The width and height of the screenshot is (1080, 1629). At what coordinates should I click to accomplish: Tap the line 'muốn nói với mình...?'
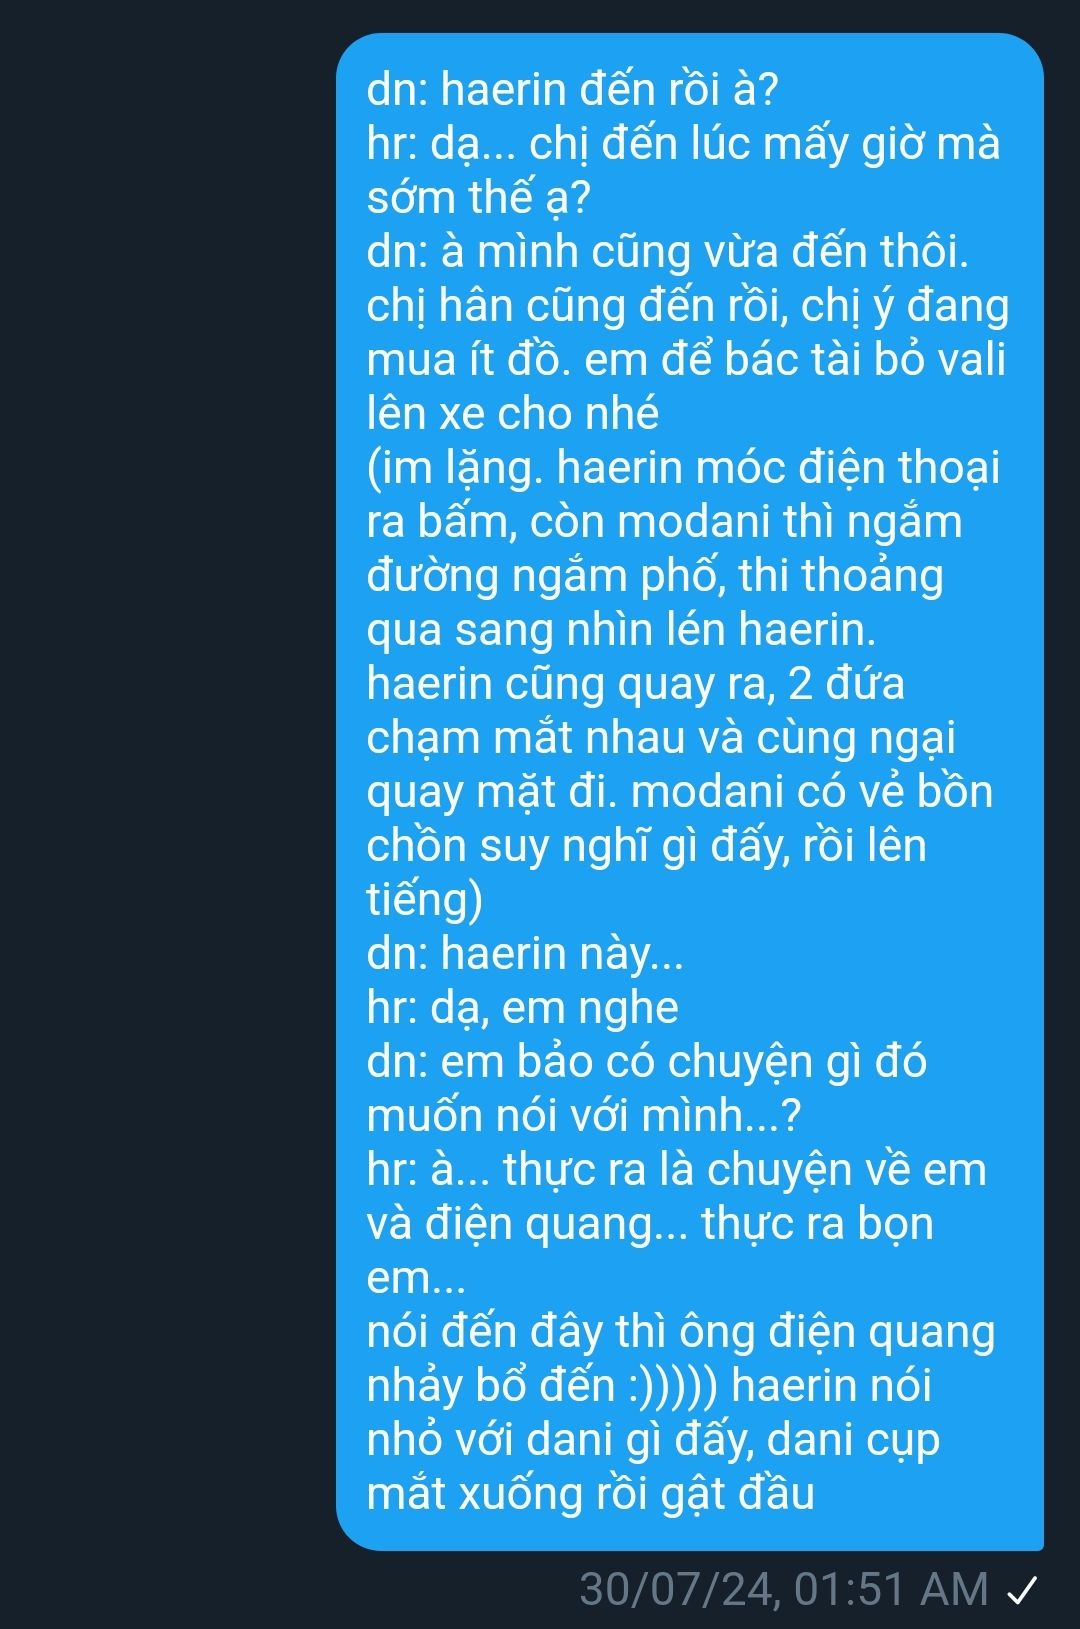point(584,1116)
